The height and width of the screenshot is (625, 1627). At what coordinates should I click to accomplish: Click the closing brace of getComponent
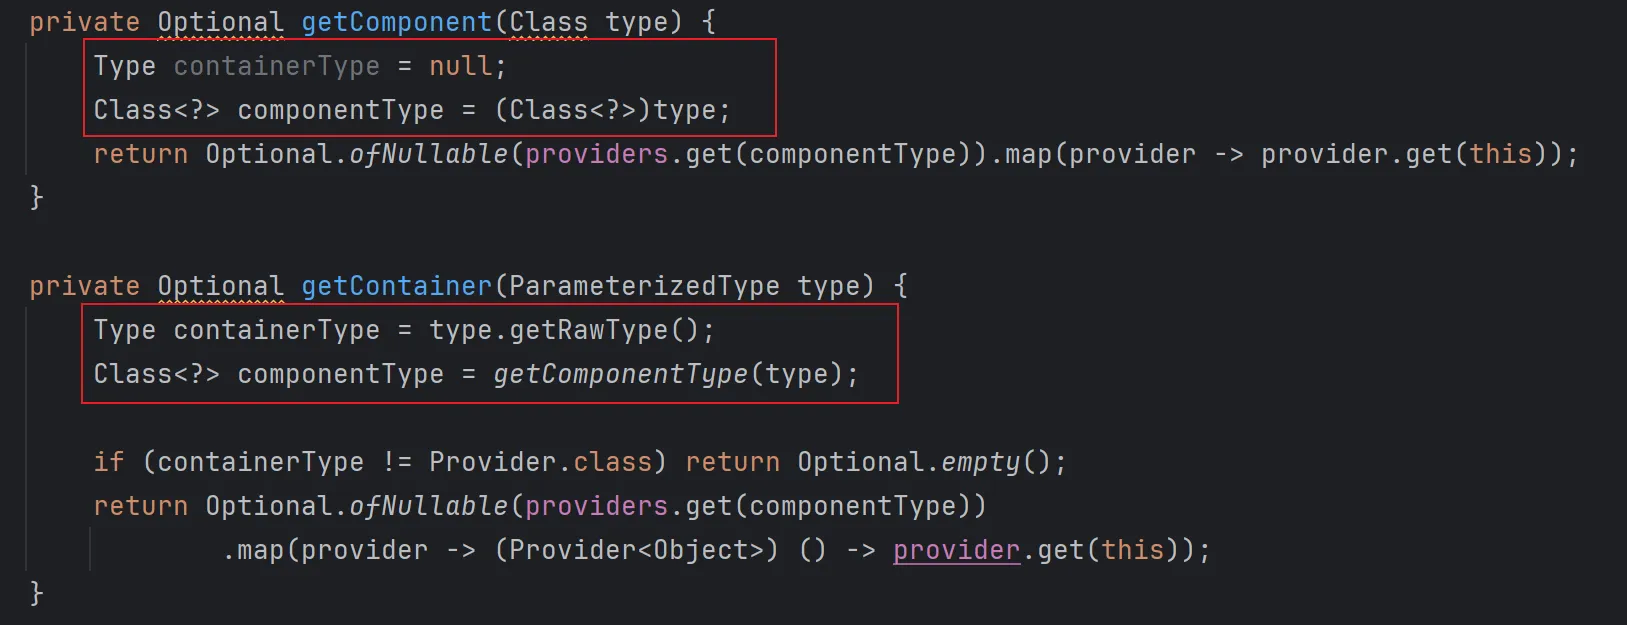(x=37, y=197)
